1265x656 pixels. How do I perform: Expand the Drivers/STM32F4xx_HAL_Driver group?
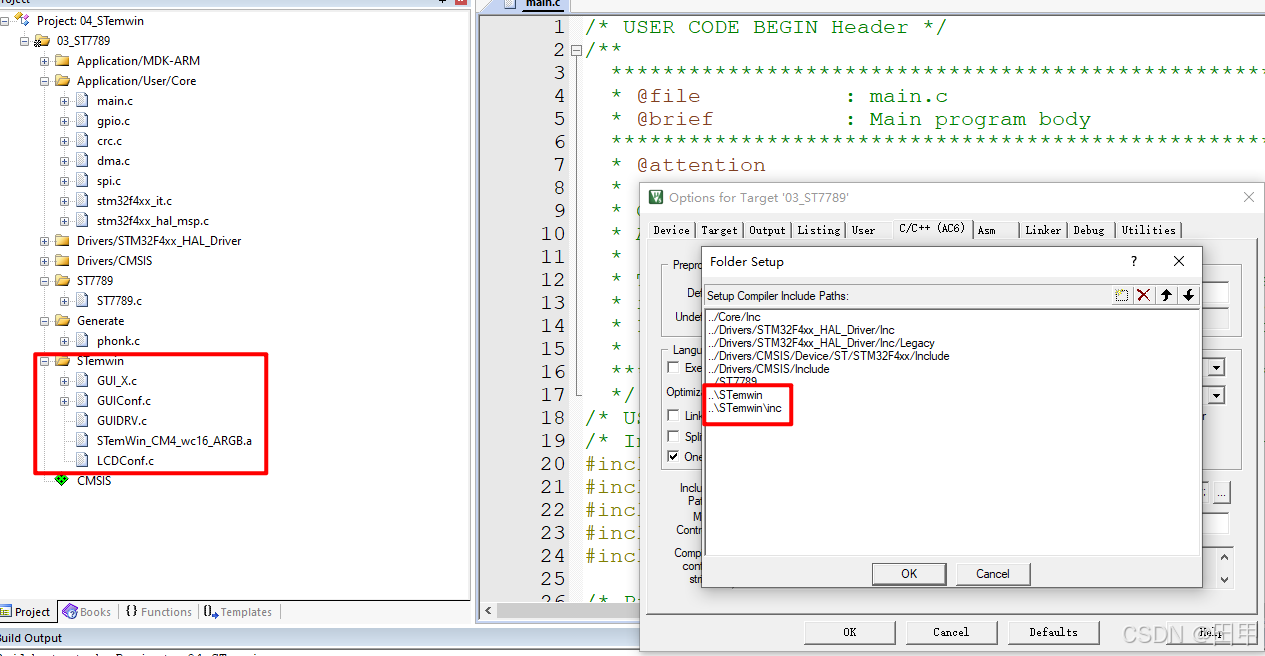point(45,241)
